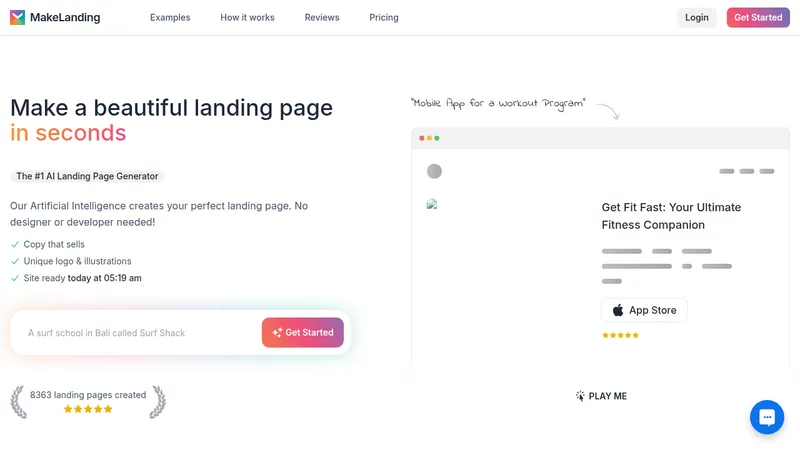Click the five-star rating under App Store button
Screen dimensions: 800x450
[x=620, y=335]
